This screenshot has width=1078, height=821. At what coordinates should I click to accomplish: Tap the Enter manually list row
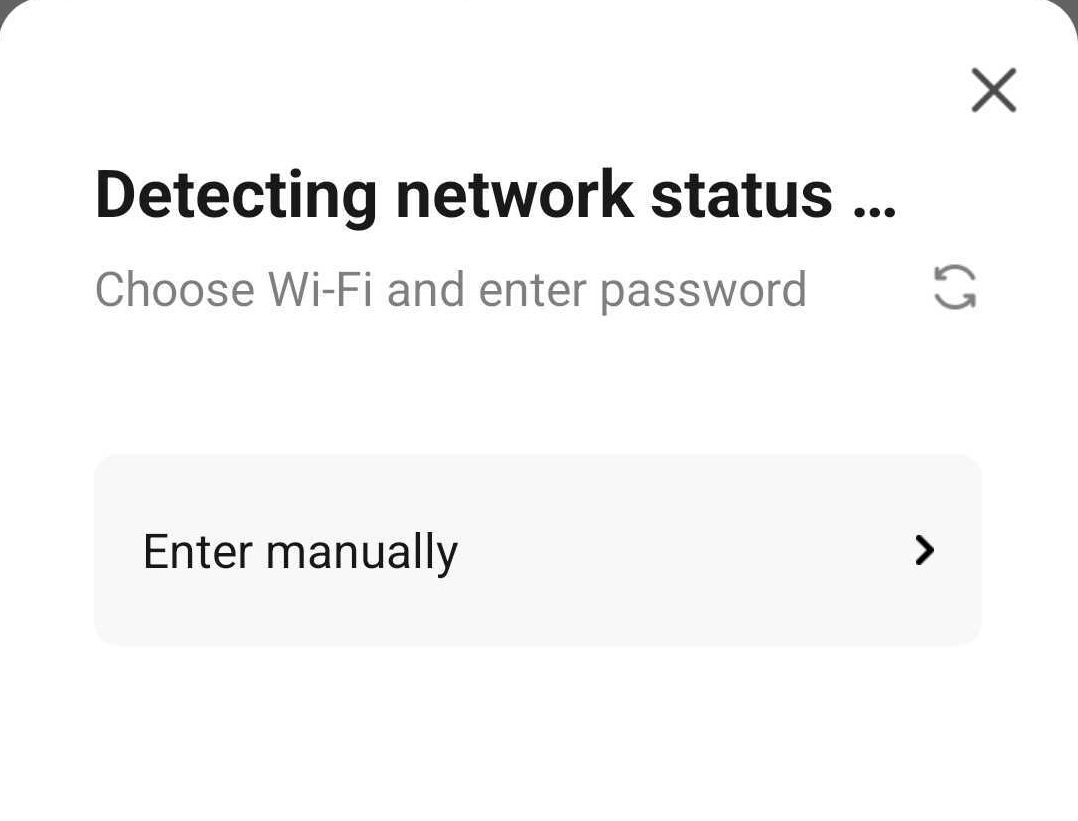(537, 550)
